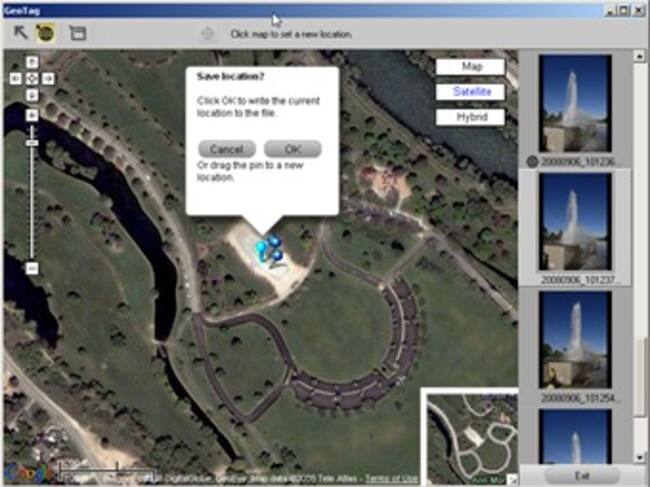Click the yellow globe geotag tool
Image resolution: width=650 pixels, height=487 pixels.
click(46, 32)
